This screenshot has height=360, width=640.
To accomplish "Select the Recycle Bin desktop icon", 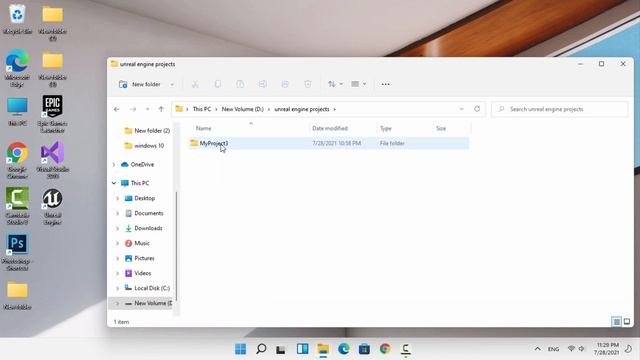I will [17, 20].
